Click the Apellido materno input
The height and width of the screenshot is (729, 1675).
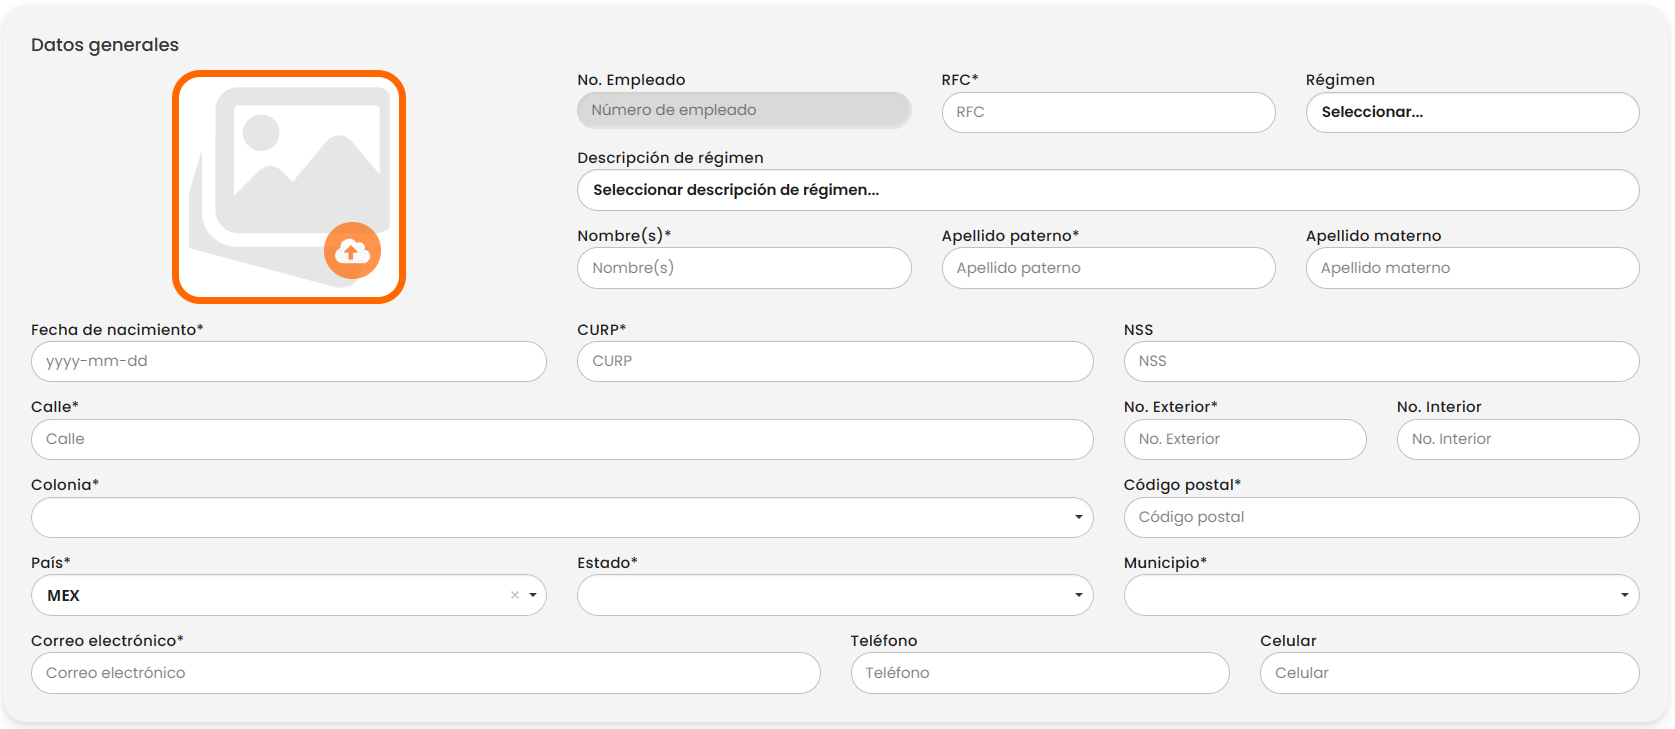1471,268
